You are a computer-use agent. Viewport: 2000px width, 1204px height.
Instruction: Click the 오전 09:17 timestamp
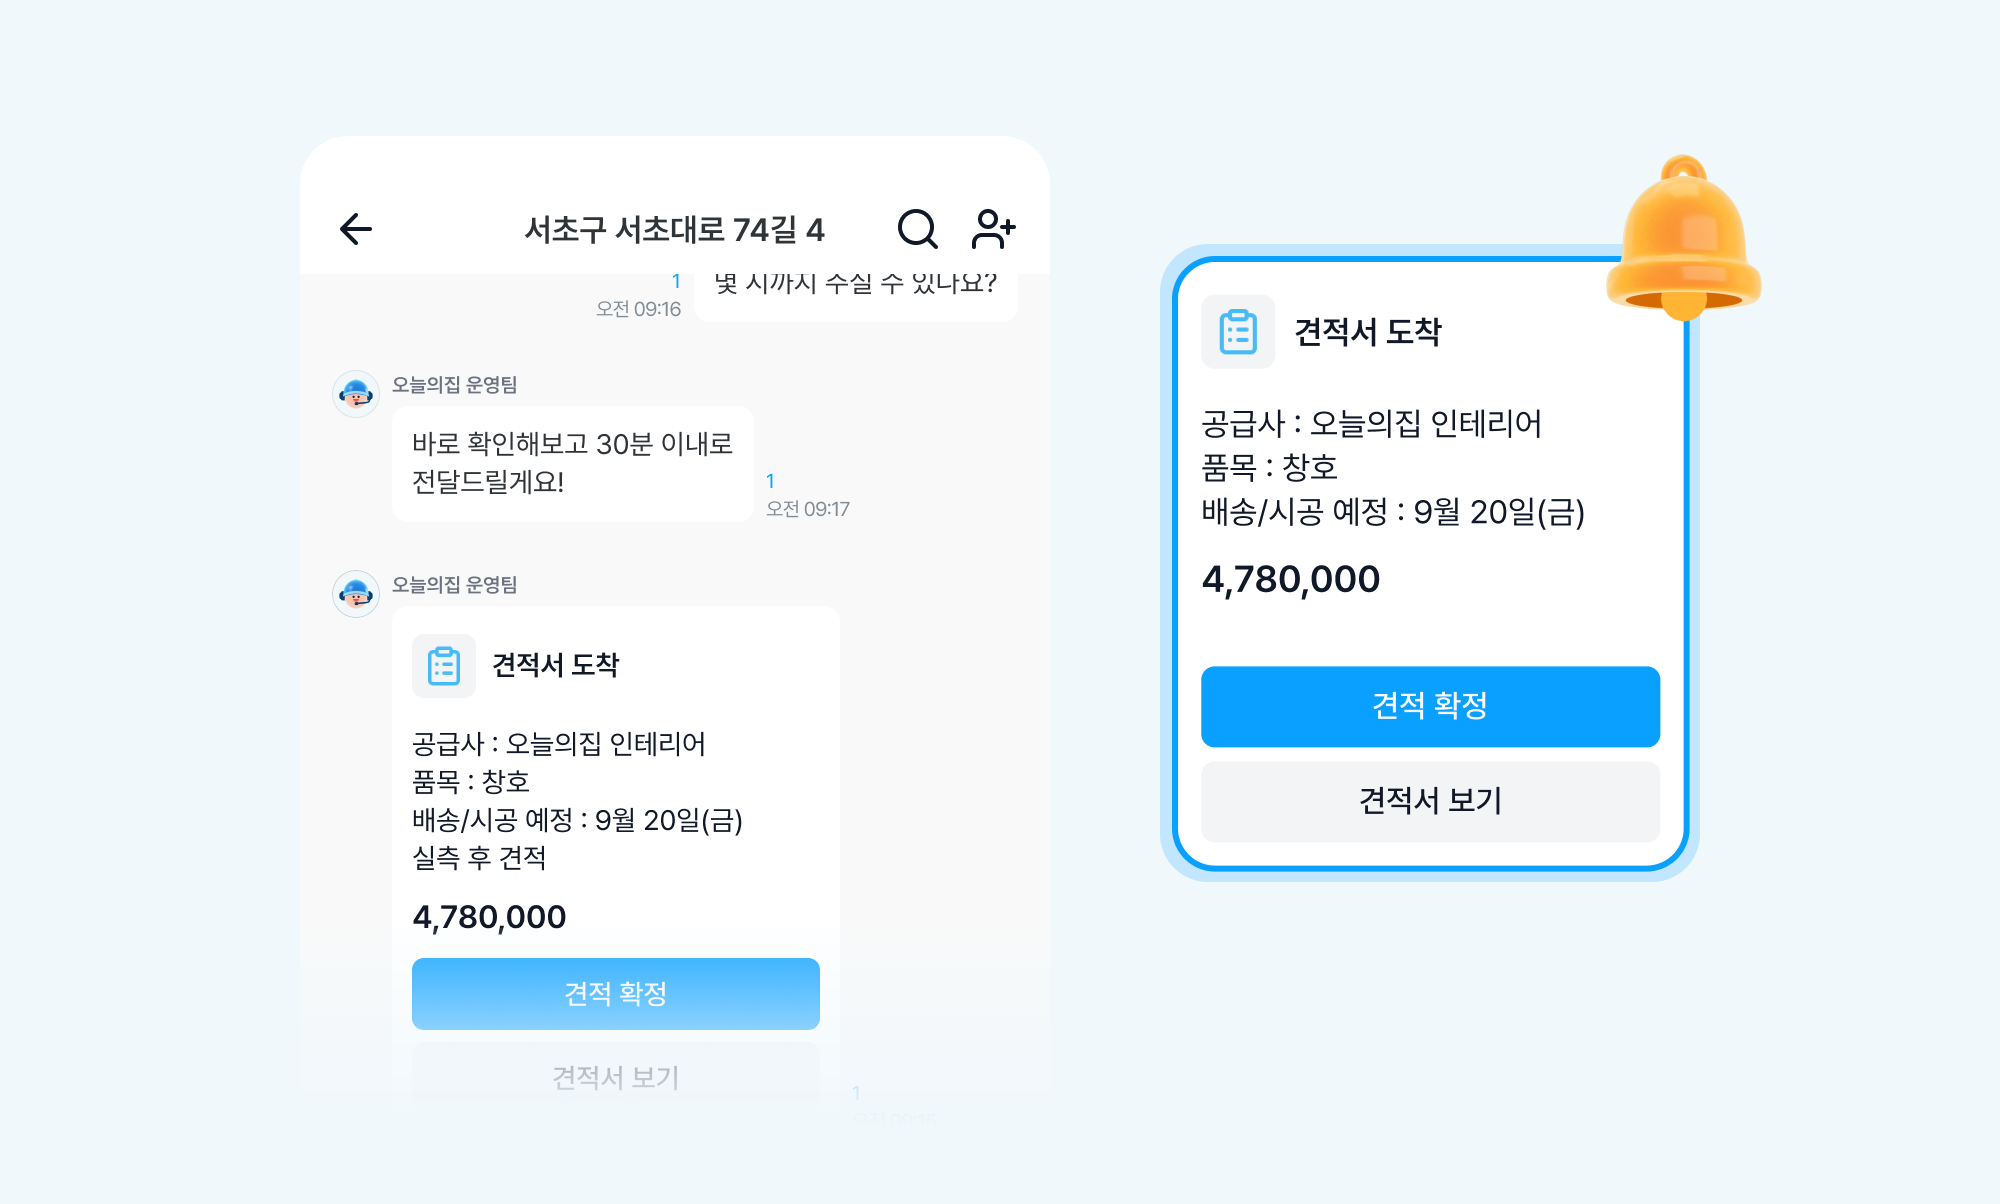[x=807, y=509]
